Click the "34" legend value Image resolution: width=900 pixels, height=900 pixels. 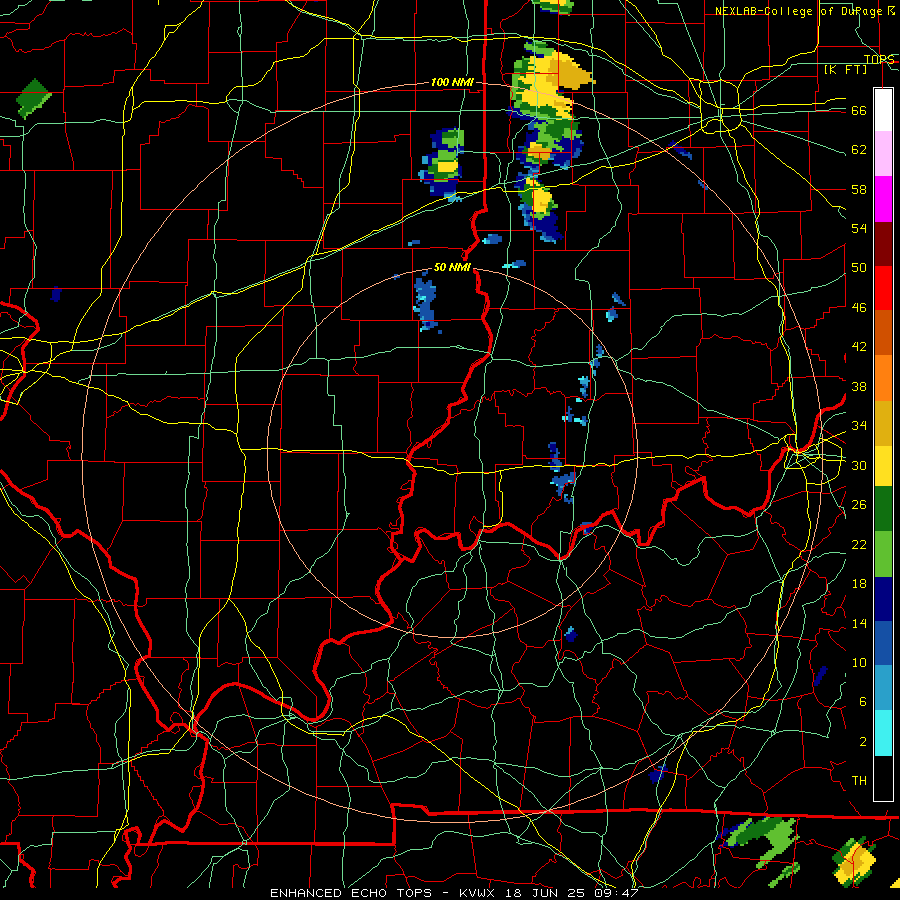(859, 426)
